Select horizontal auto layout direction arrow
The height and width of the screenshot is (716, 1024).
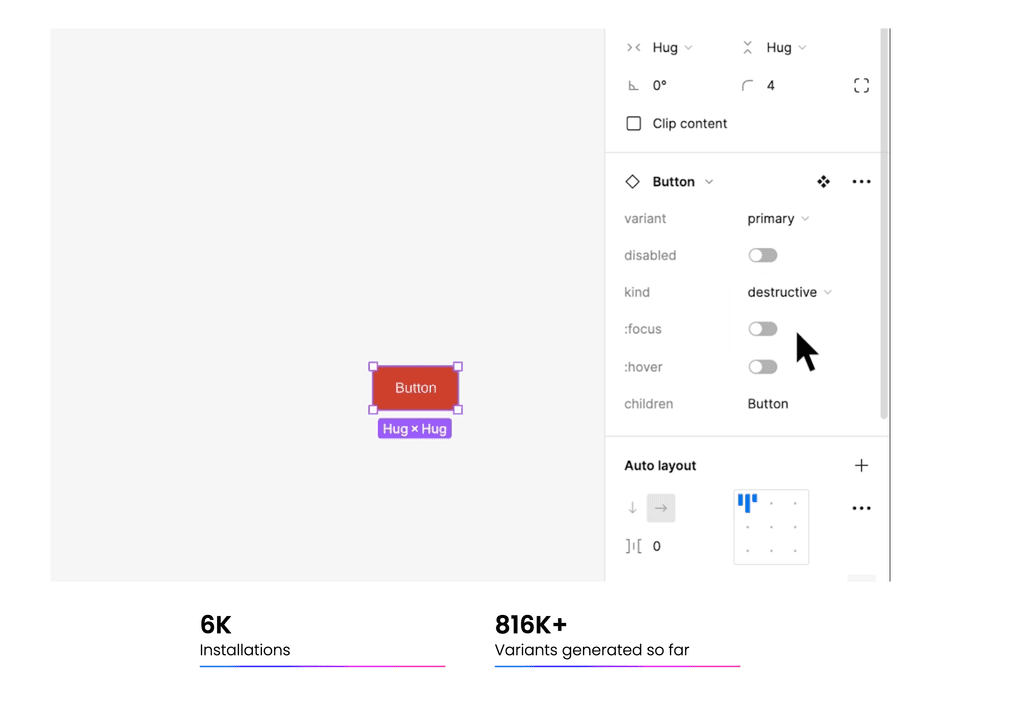tap(661, 508)
